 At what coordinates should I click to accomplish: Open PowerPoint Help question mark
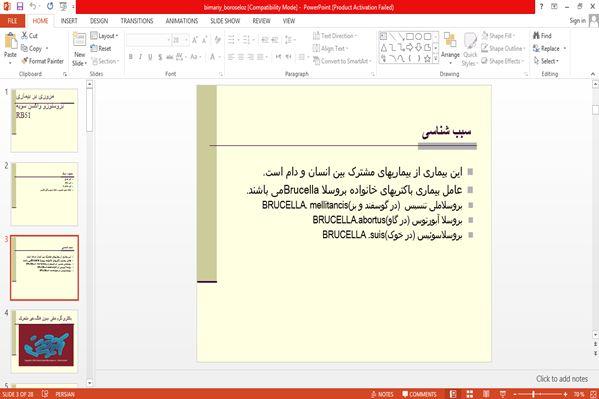tap(541, 6)
